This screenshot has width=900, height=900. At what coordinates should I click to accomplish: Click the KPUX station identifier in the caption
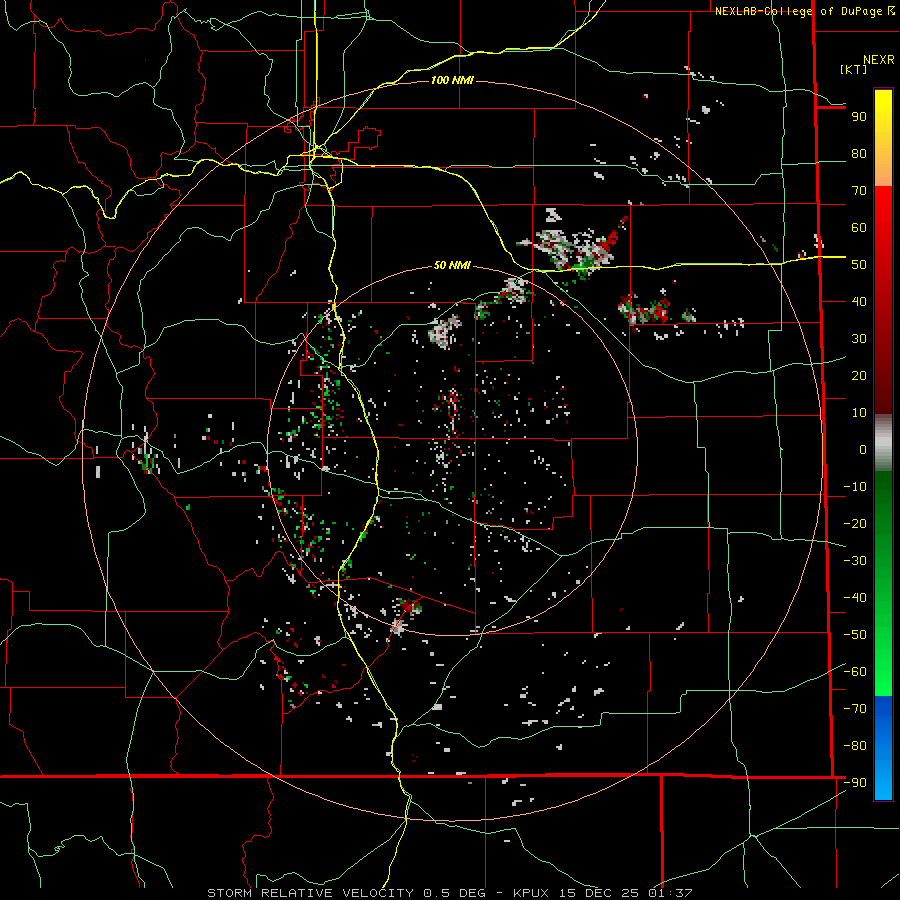(x=531, y=893)
